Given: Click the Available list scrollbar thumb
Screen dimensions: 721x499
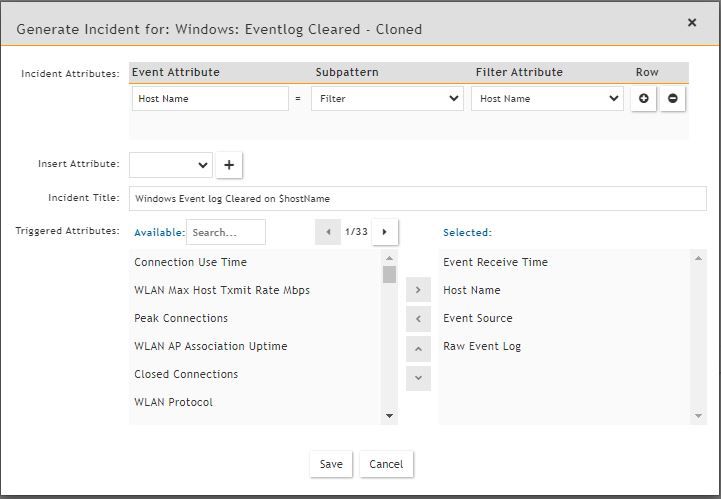Looking at the screenshot, I should [x=389, y=275].
